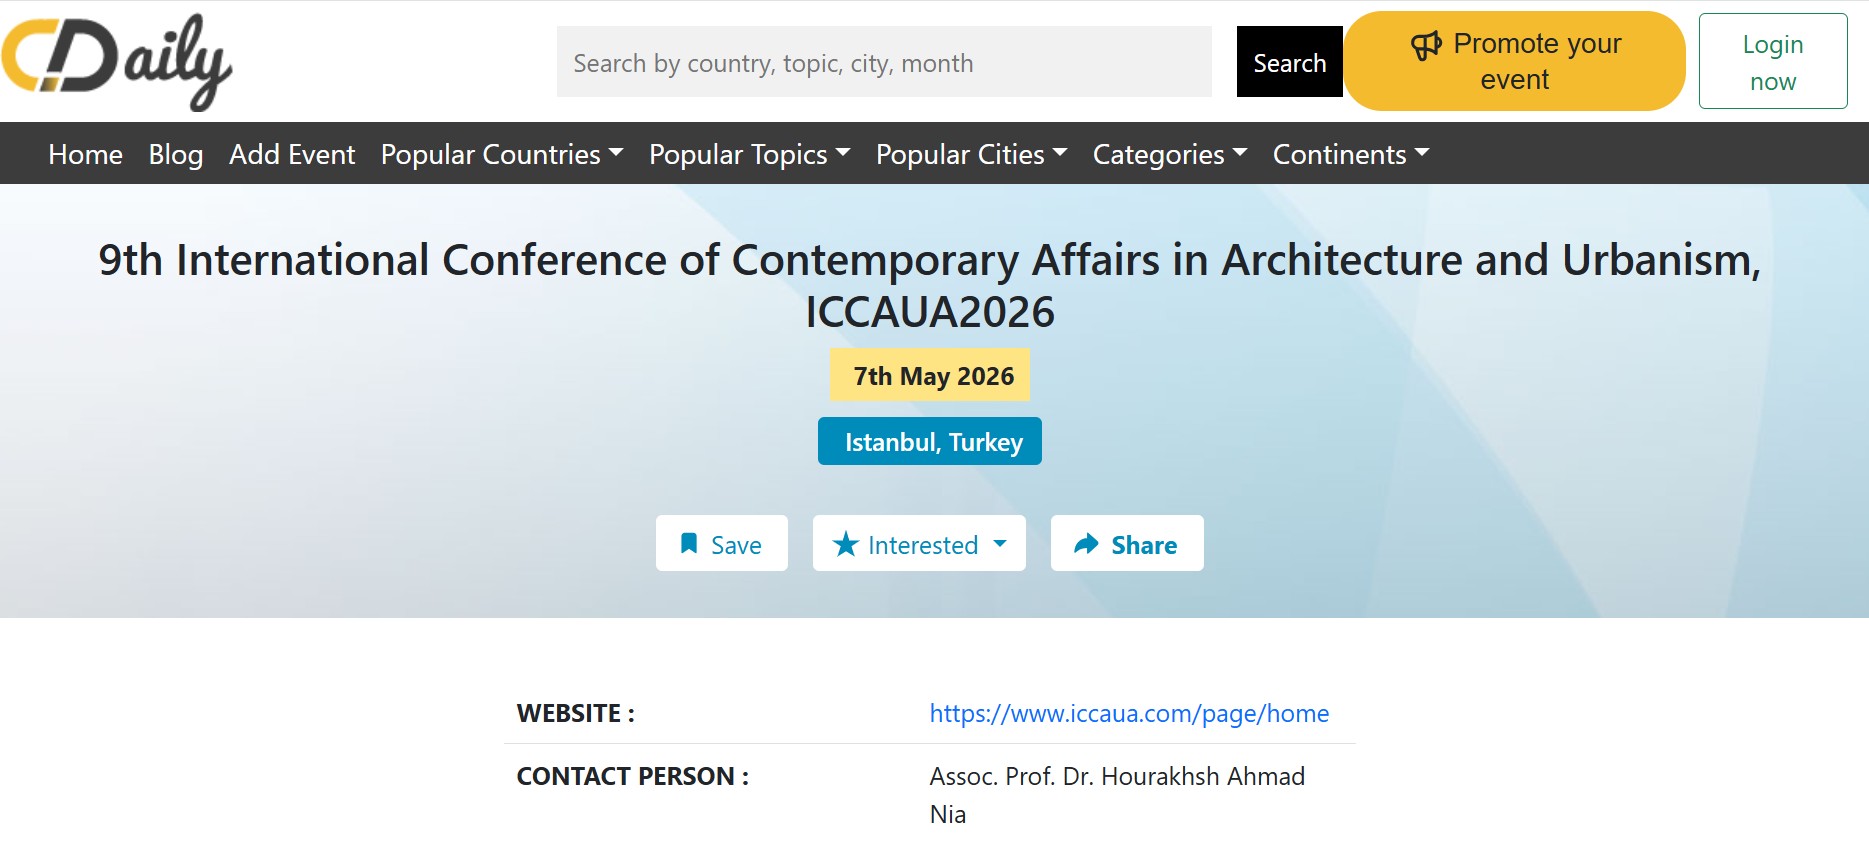The width and height of the screenshot is (1869, 844).
Task: Open the Blog menu item
Action: click(x=176, y=154)
